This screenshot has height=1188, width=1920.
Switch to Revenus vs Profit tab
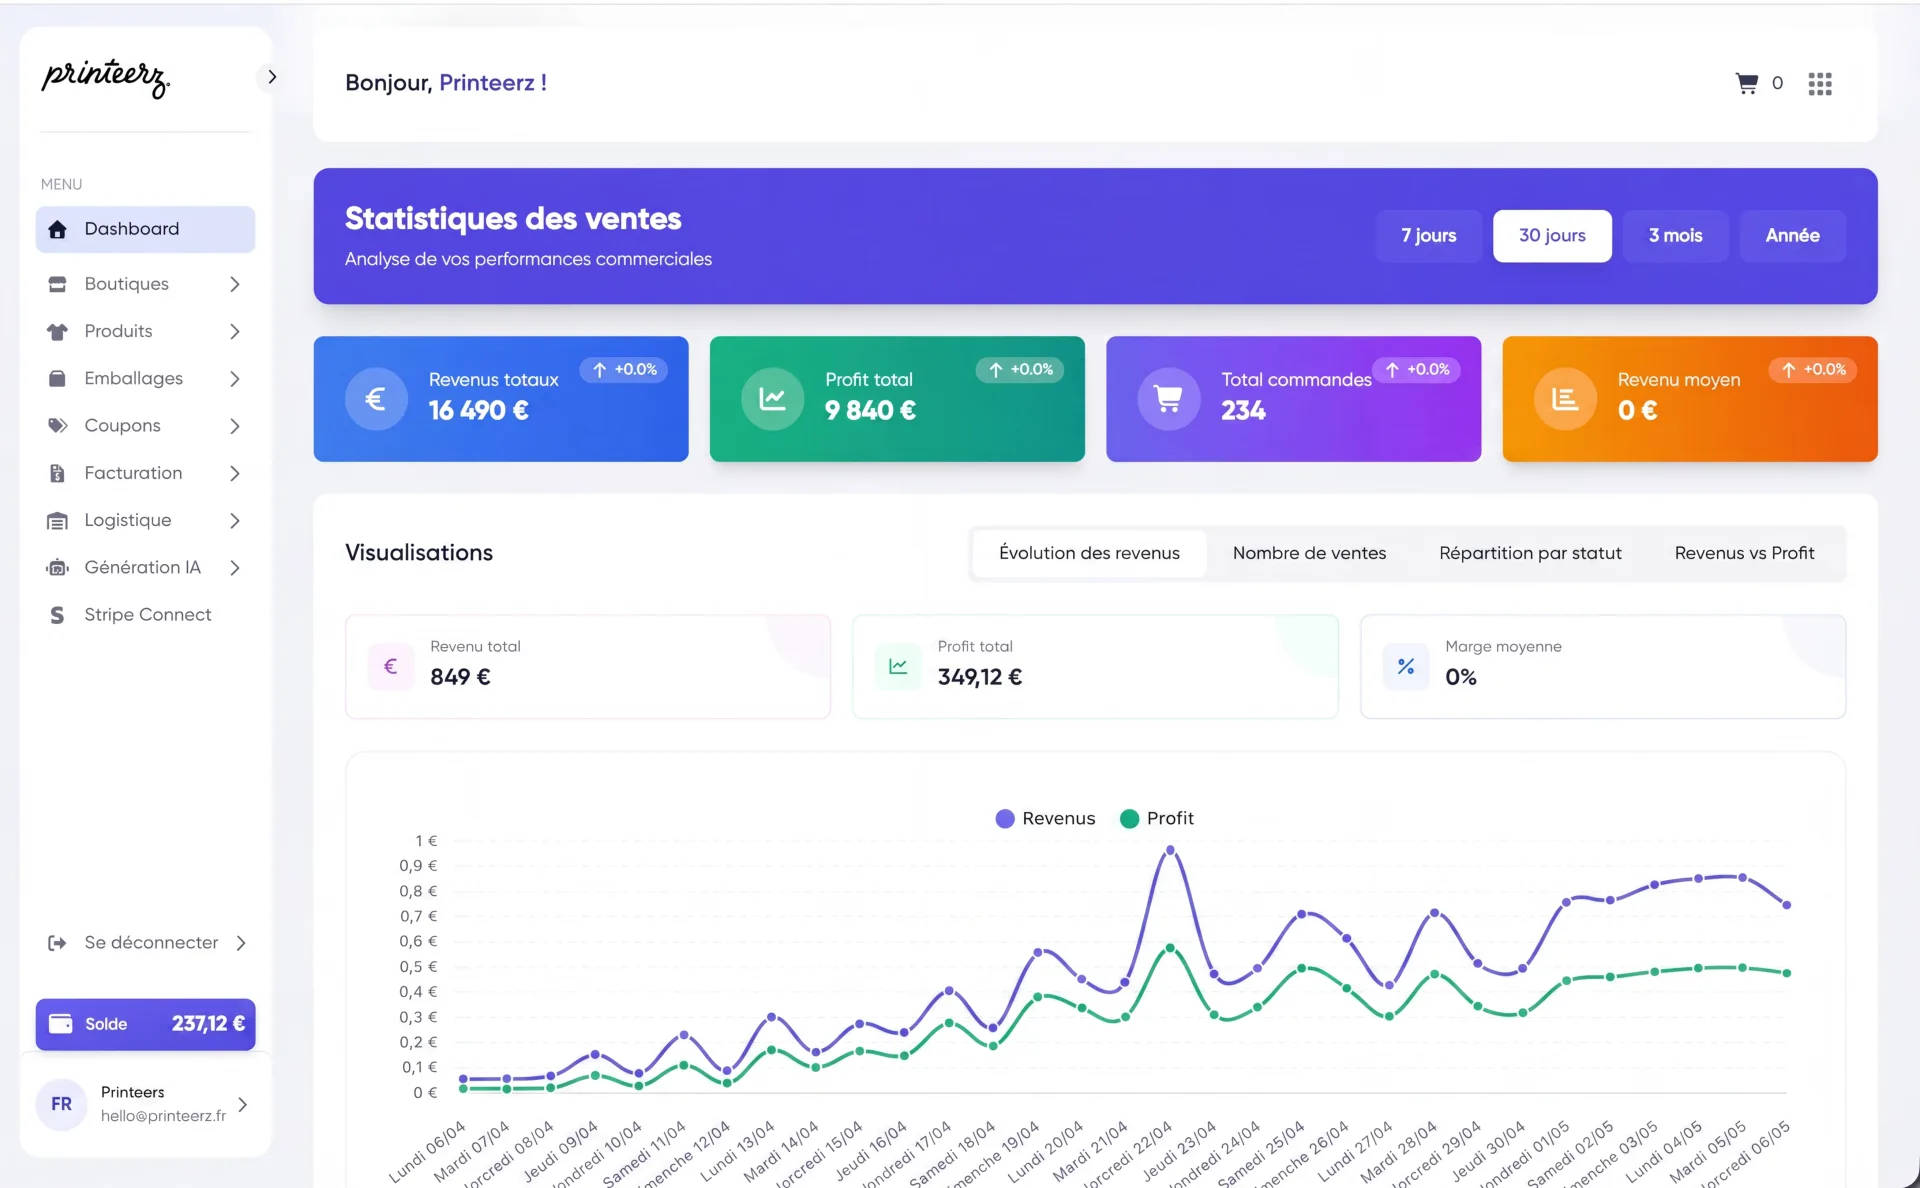click(1744, 553)
